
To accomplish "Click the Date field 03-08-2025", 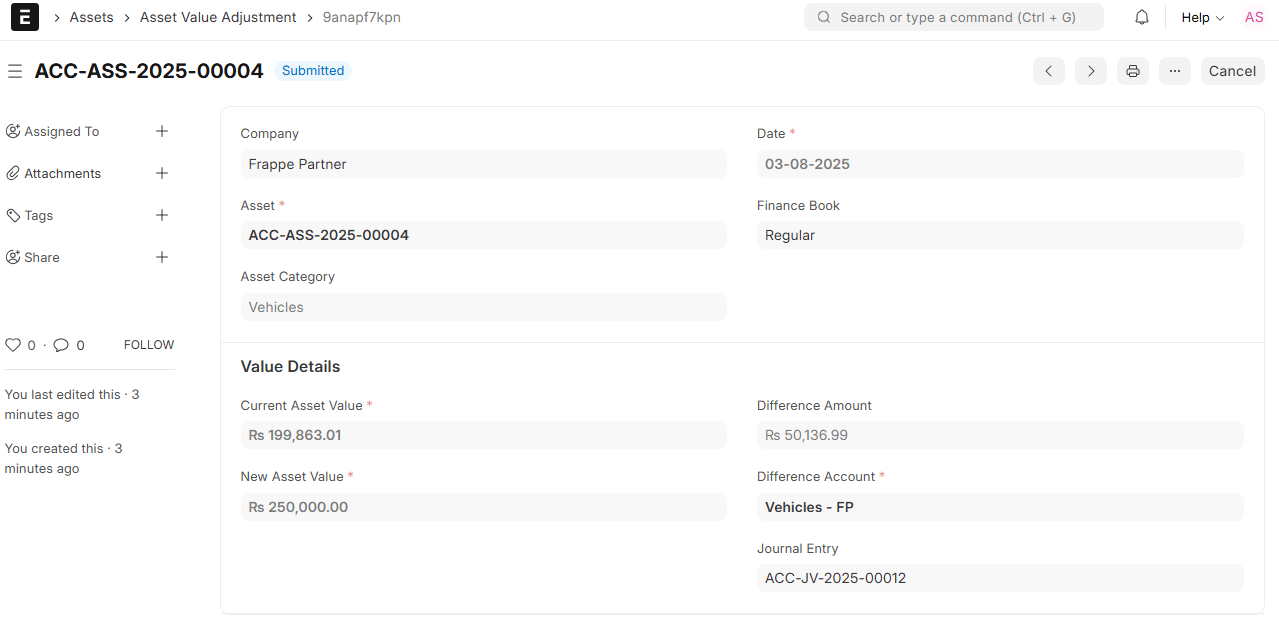I will (x=1000, y=164).
